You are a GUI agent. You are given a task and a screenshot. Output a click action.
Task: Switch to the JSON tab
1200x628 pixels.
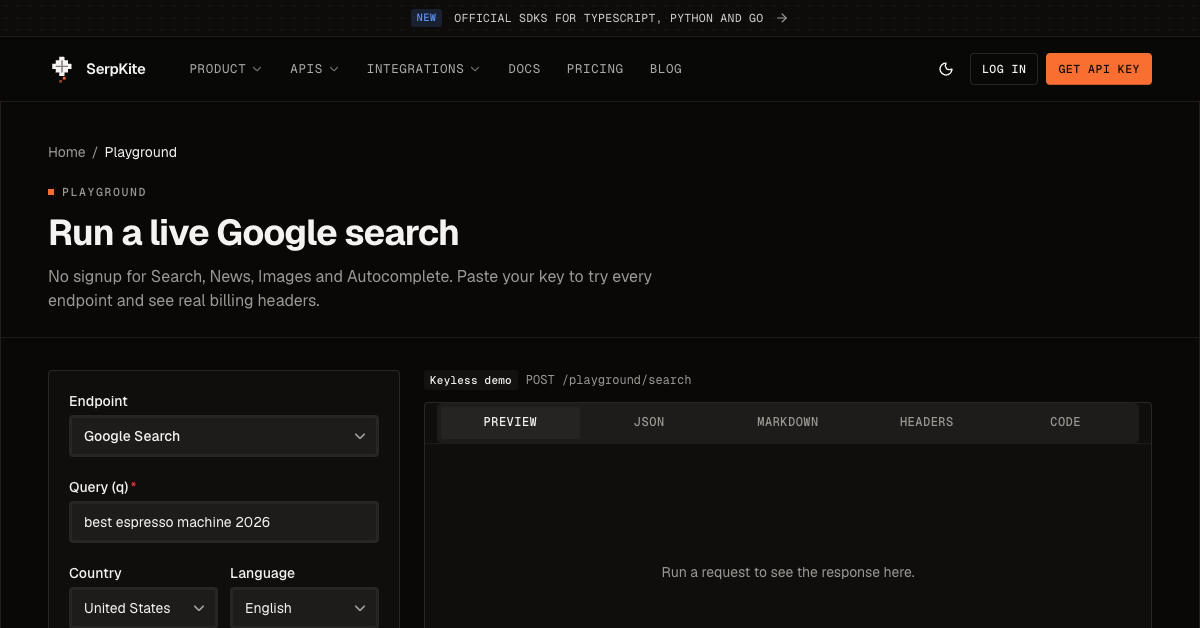point(649,422)
